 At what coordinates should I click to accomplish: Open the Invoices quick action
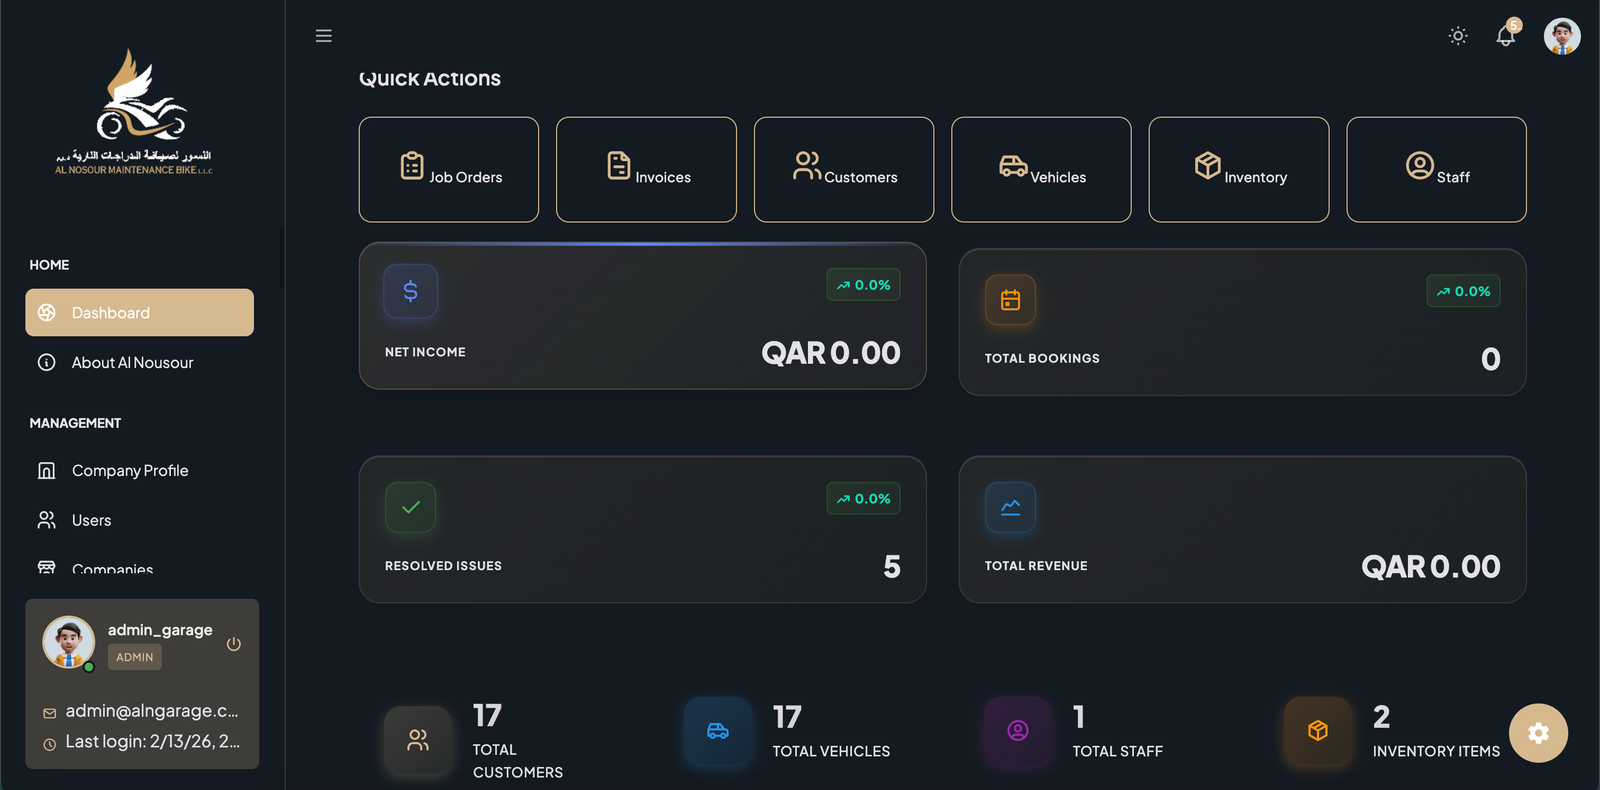click(646, 169)
